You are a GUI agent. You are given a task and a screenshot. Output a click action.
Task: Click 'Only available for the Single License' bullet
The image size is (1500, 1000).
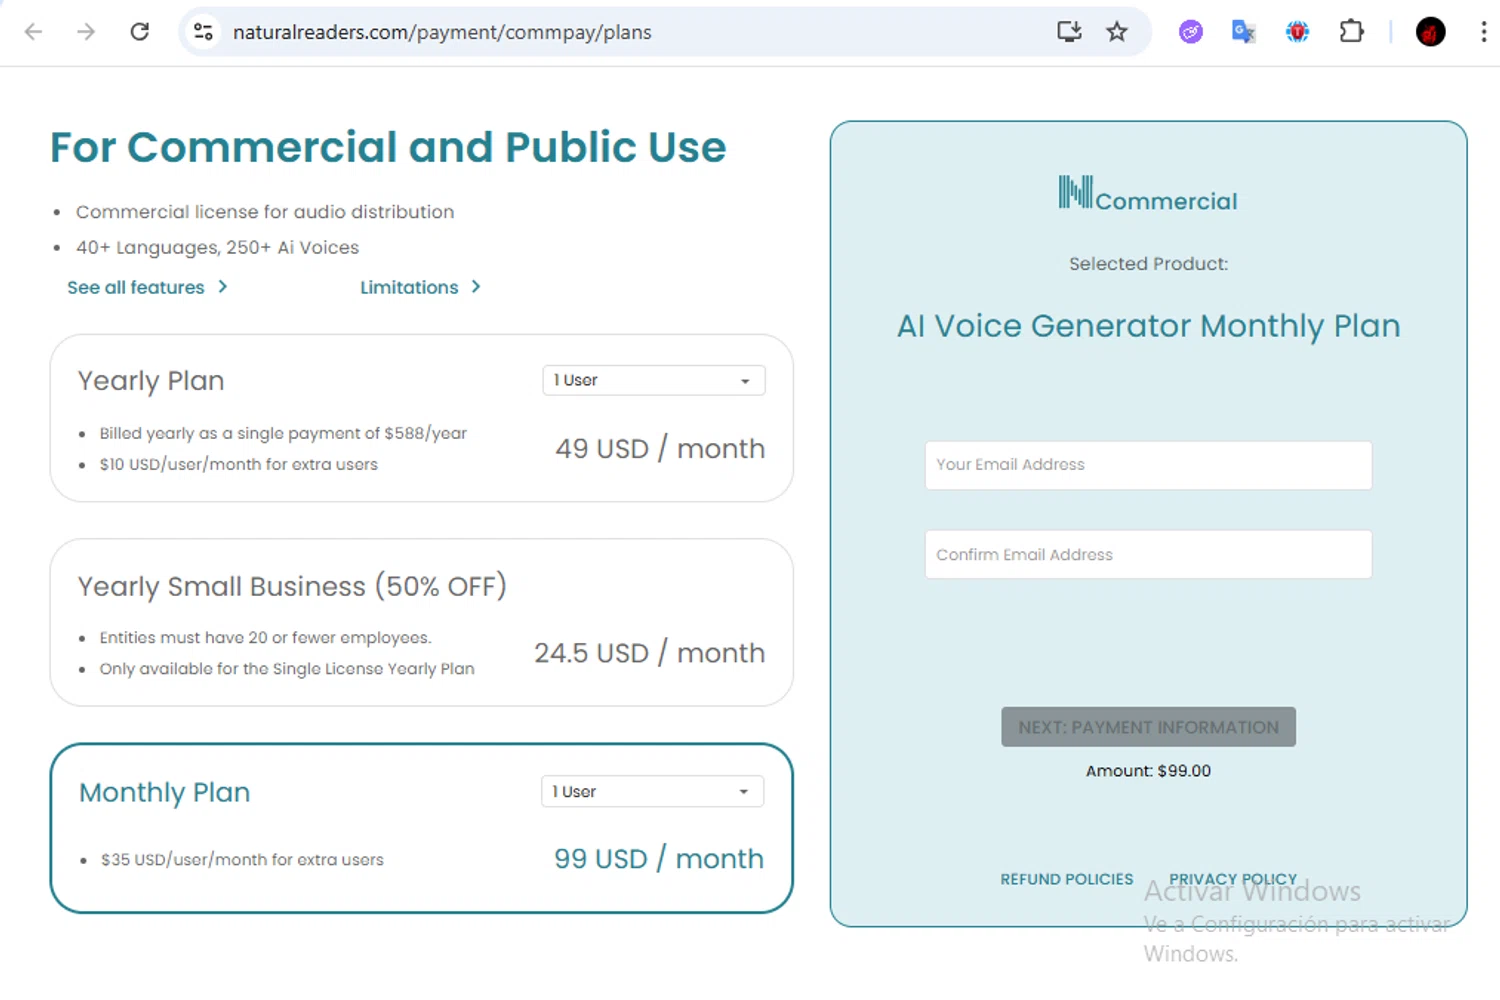point(287,669)
